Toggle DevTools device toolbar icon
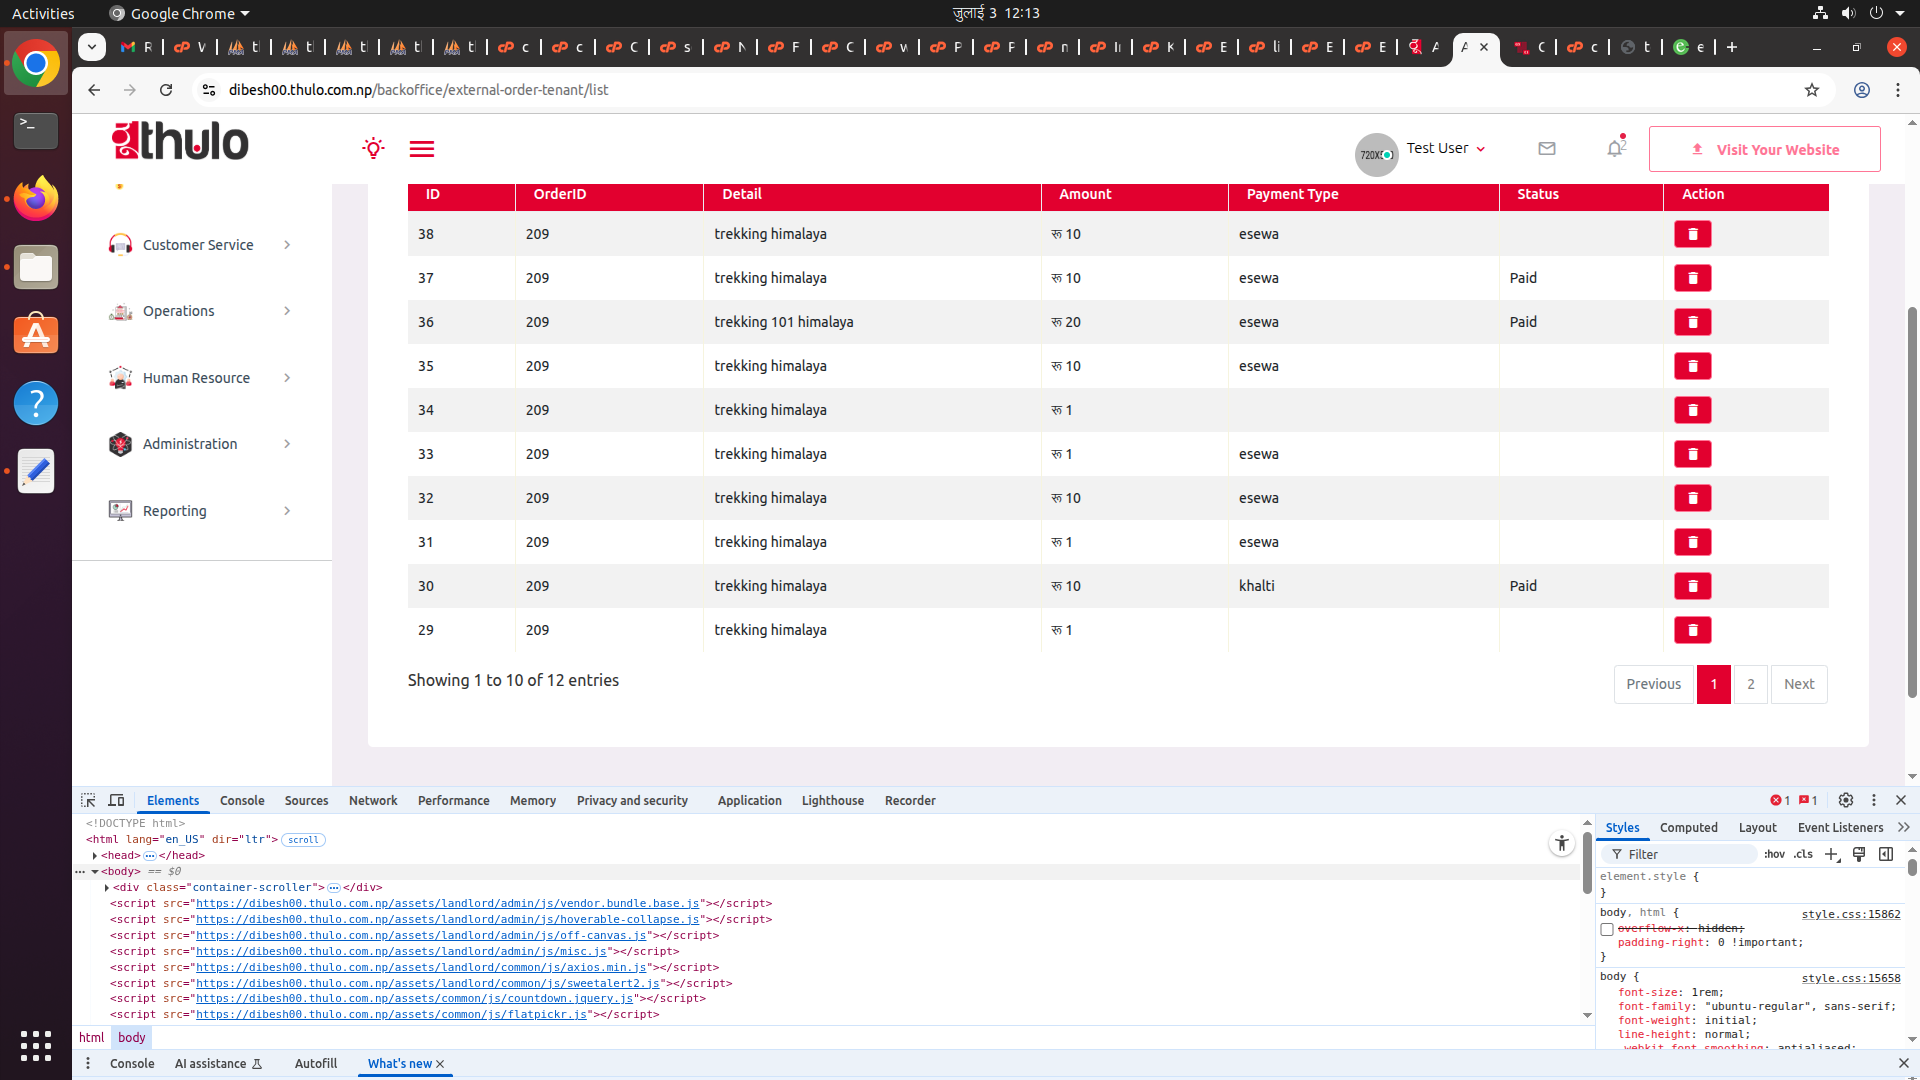 coord(116,800)
